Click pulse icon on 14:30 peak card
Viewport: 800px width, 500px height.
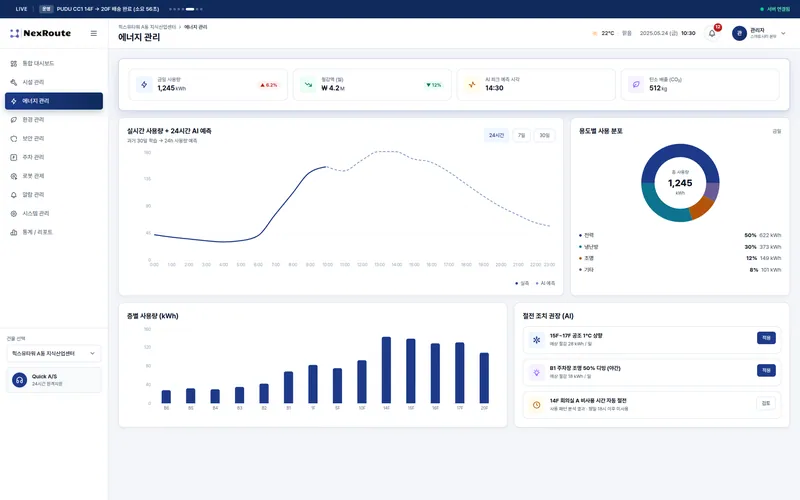pyautogui.click(x=472, y=85)
